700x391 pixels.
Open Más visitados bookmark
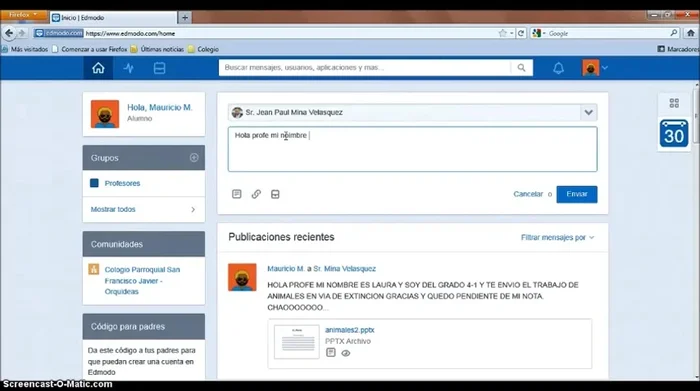(x=25, y=49)
